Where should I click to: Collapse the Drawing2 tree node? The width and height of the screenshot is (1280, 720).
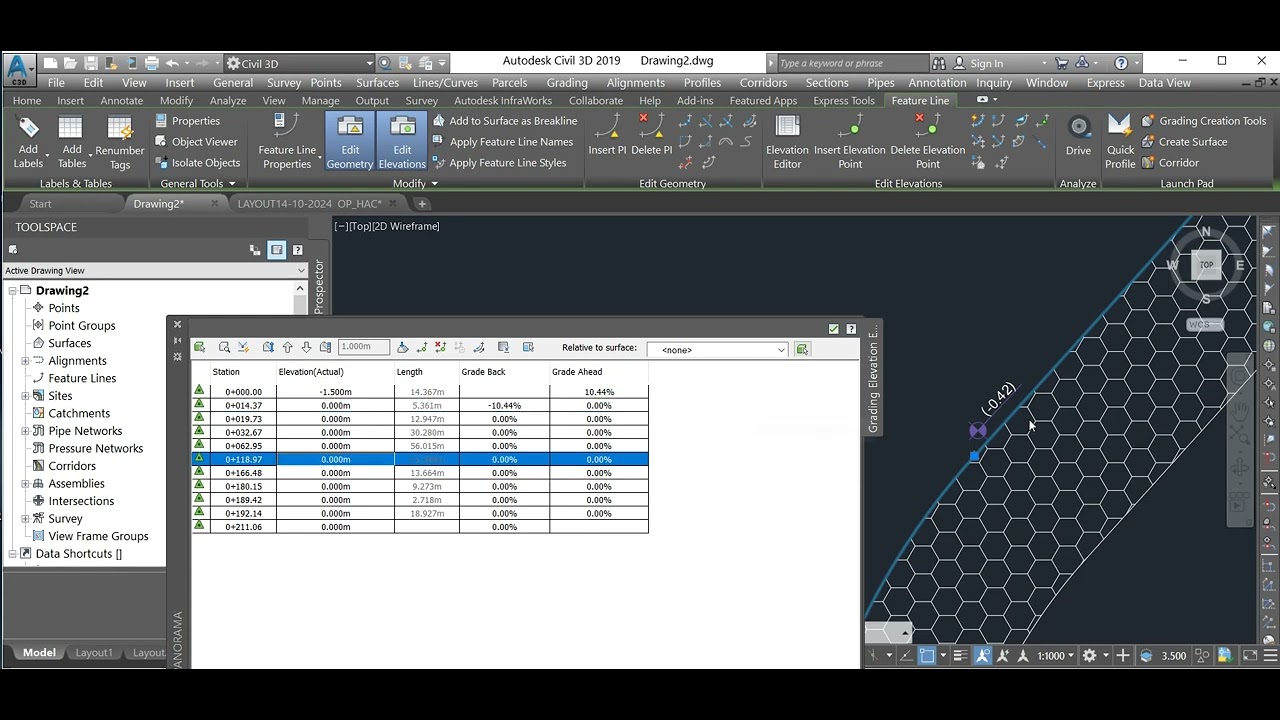pos(13,291)
